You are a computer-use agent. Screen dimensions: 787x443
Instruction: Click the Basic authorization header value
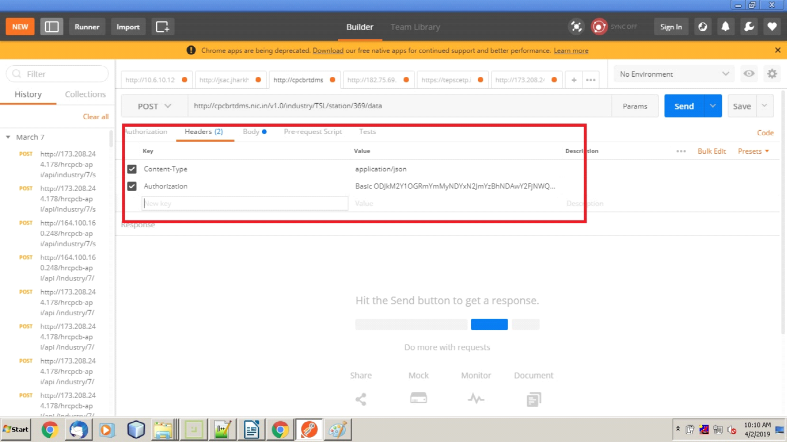[455, 186]
